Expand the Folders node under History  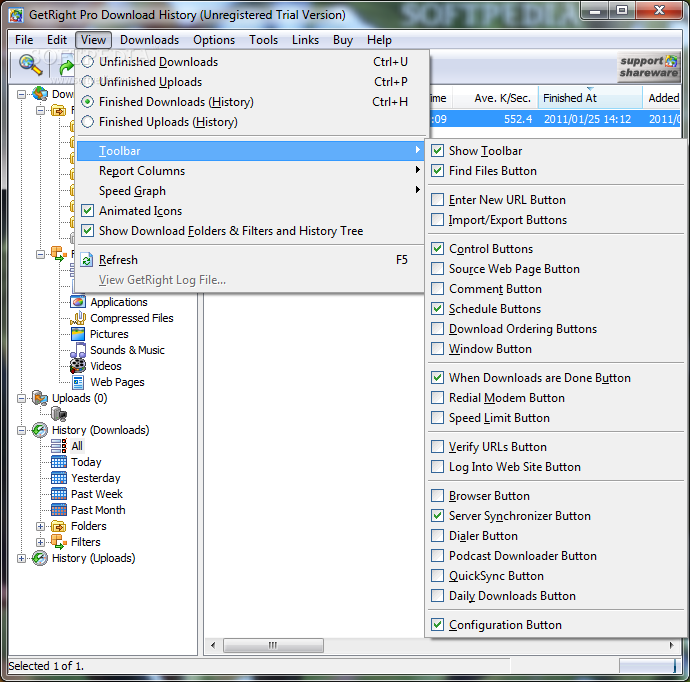40,526
